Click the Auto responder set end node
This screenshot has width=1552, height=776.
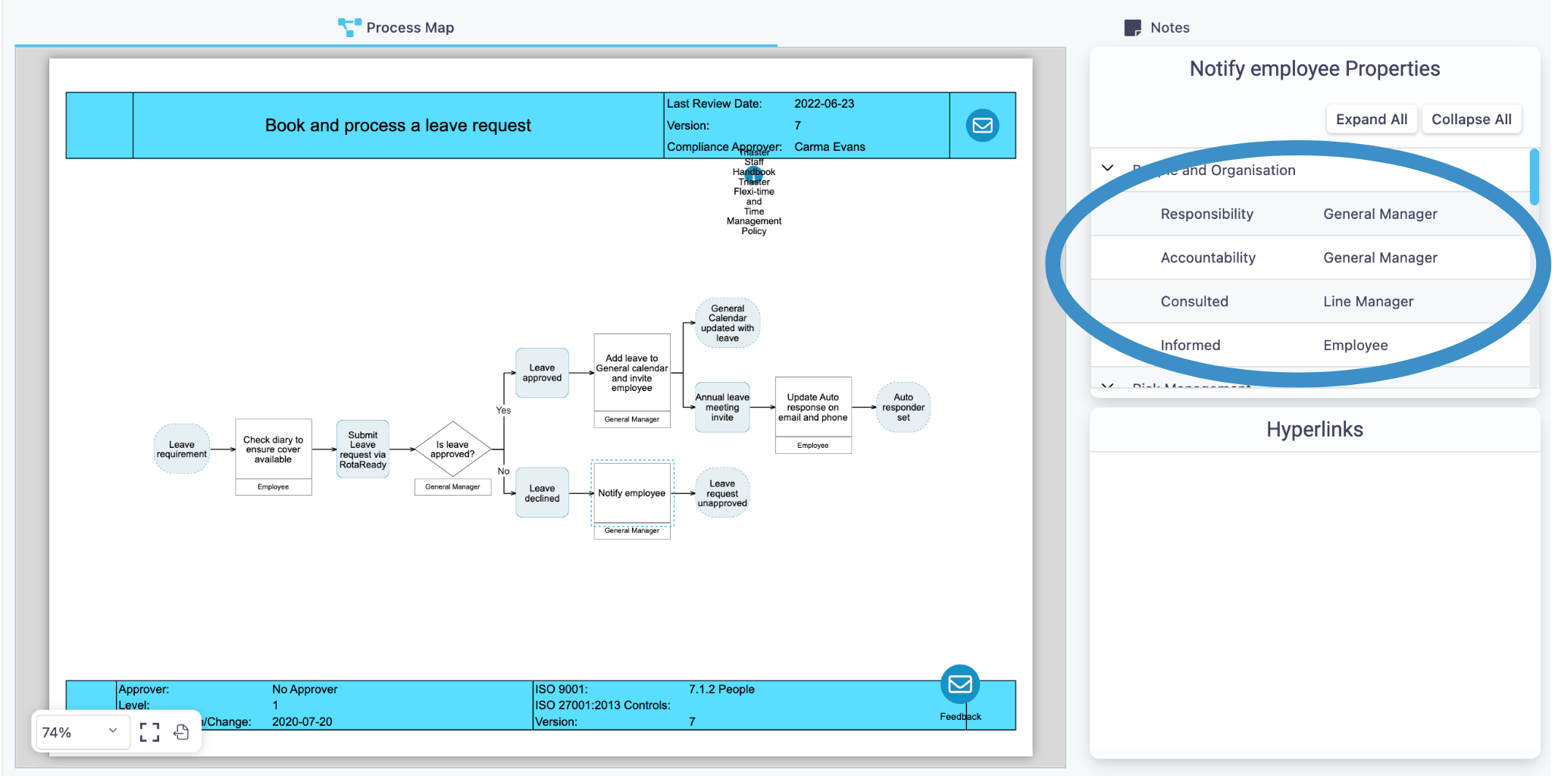click(902, 407)
